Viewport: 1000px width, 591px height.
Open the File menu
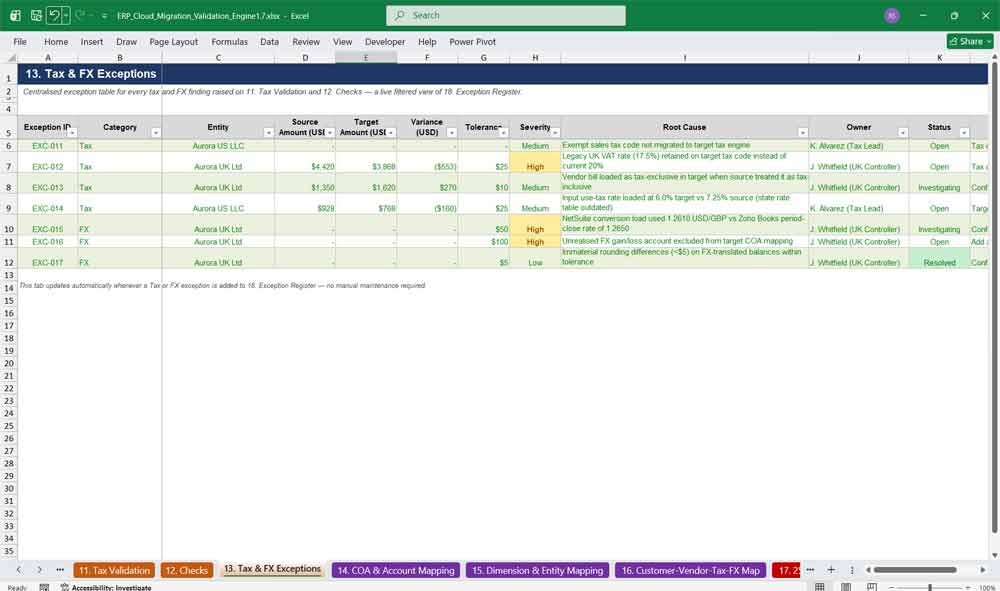20,41
